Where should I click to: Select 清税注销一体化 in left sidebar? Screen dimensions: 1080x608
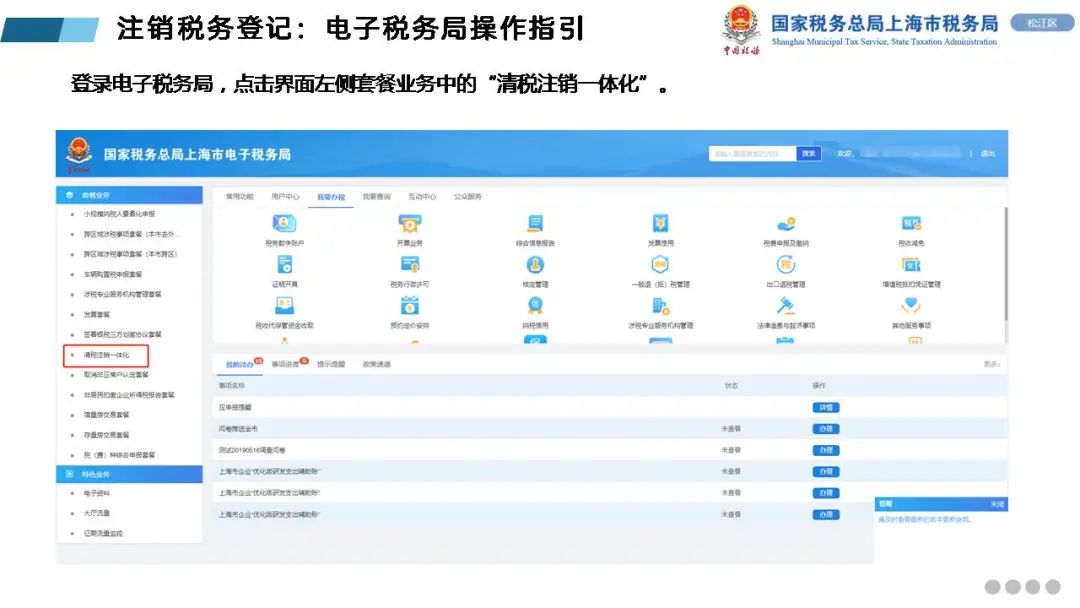[x=106, y=355]
